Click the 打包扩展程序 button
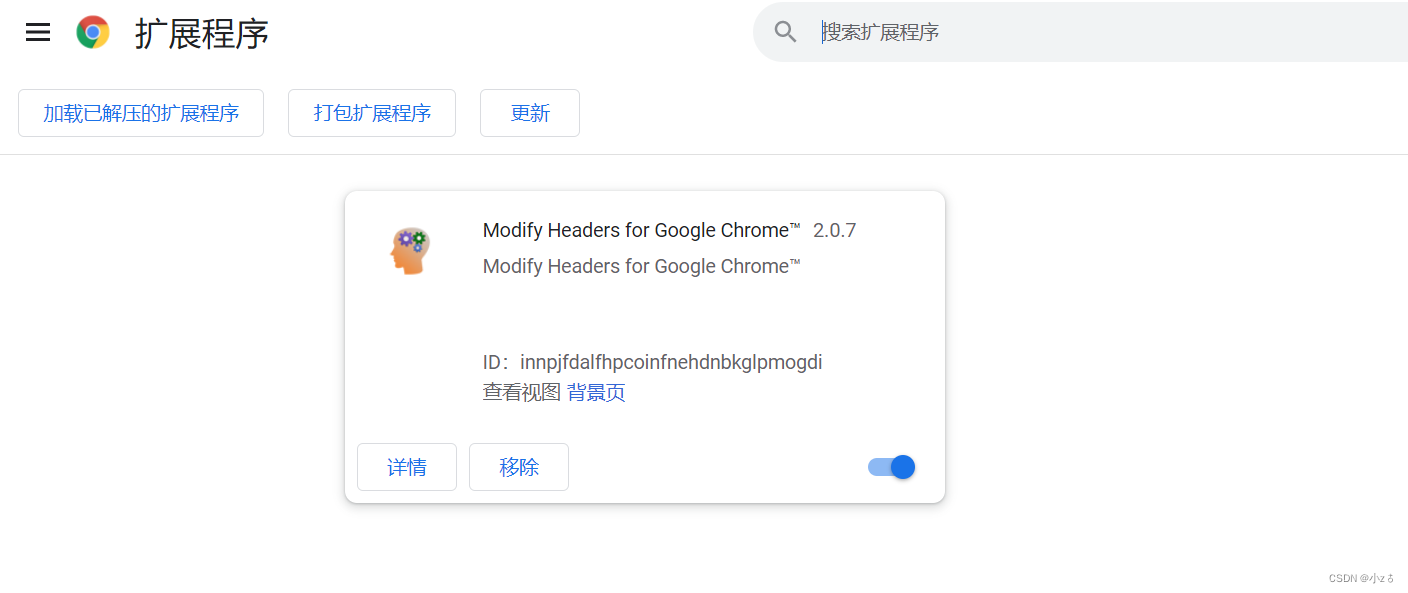The width and height of the screenshot is (1408, 593). (x=372, y=113)
